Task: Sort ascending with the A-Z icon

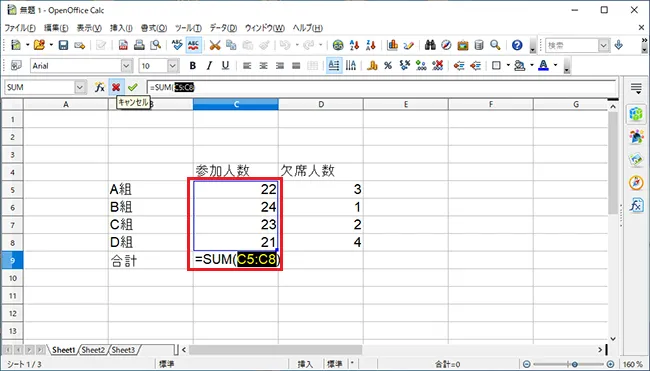Action: [354, 45]
